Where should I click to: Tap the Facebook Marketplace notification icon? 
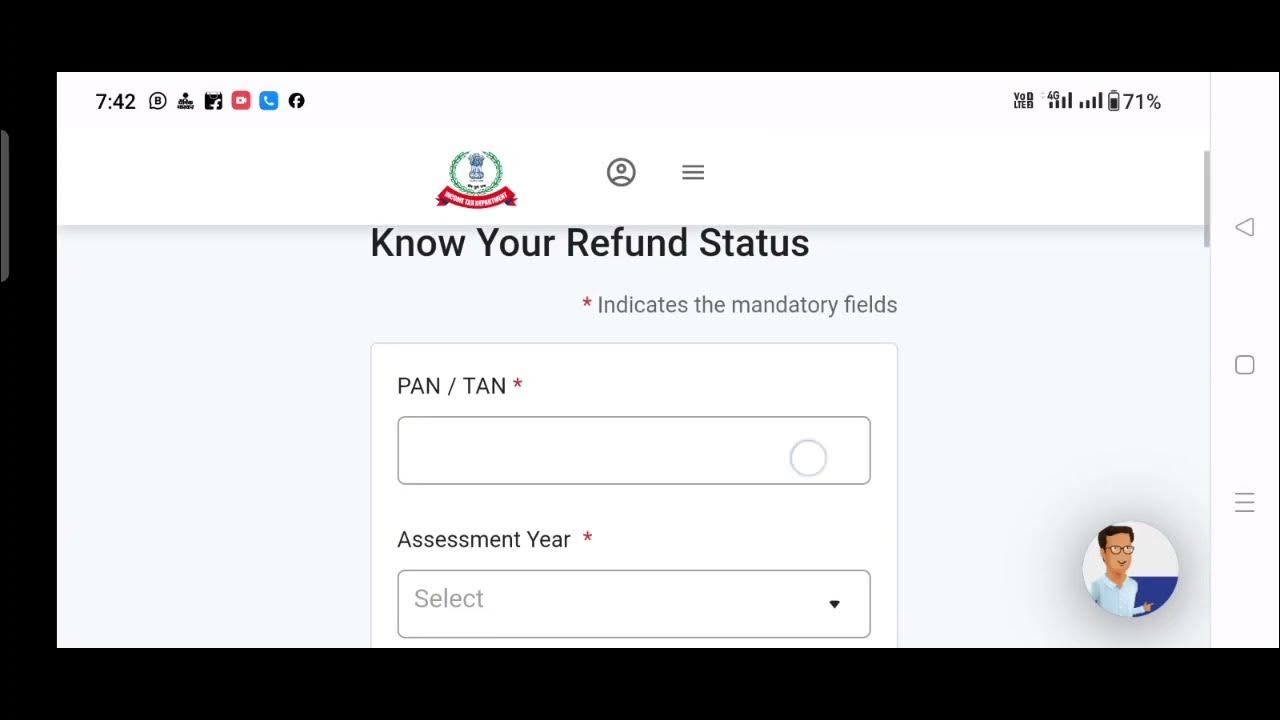tap(213, 101)
